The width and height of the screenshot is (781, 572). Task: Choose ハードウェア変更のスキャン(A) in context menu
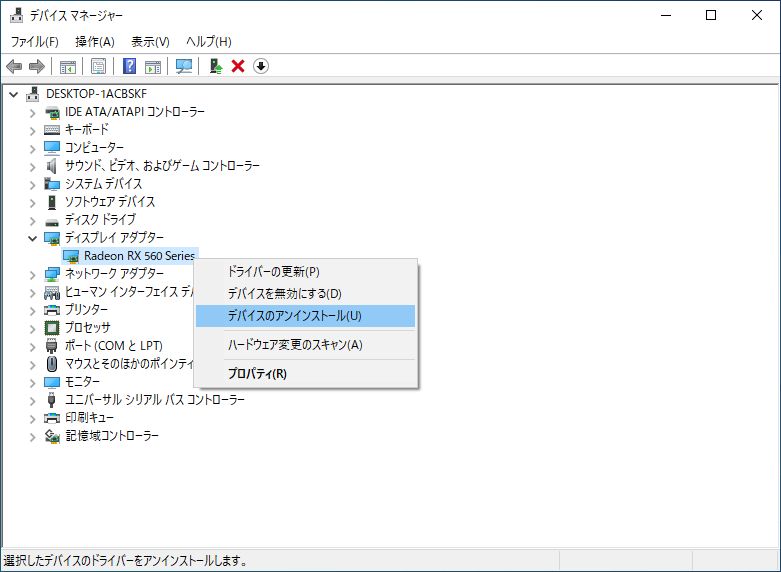click(x=305, y=345)
